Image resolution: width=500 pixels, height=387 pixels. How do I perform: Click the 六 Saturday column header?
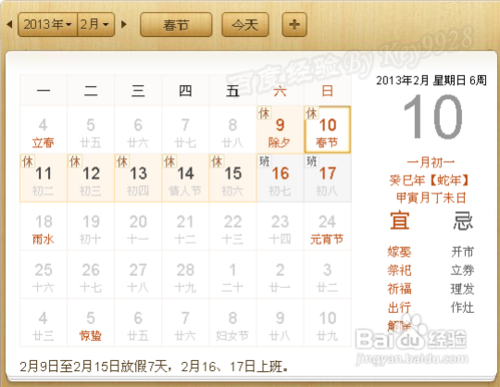tap(280, 91)
